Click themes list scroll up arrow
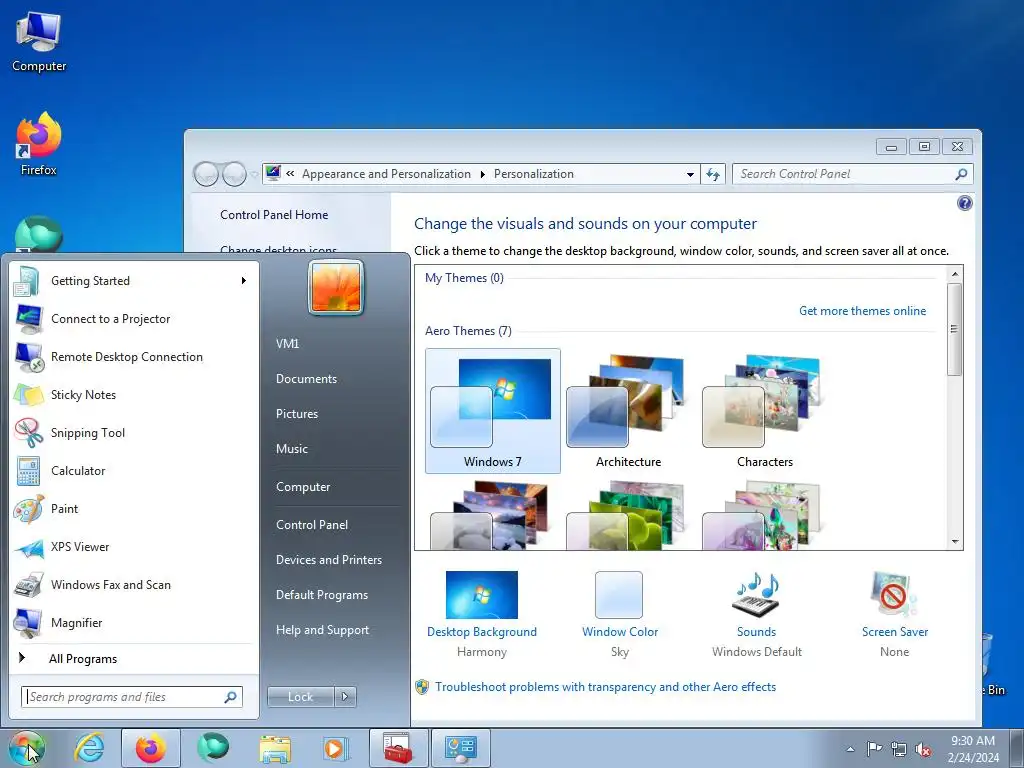 (955, 274)
